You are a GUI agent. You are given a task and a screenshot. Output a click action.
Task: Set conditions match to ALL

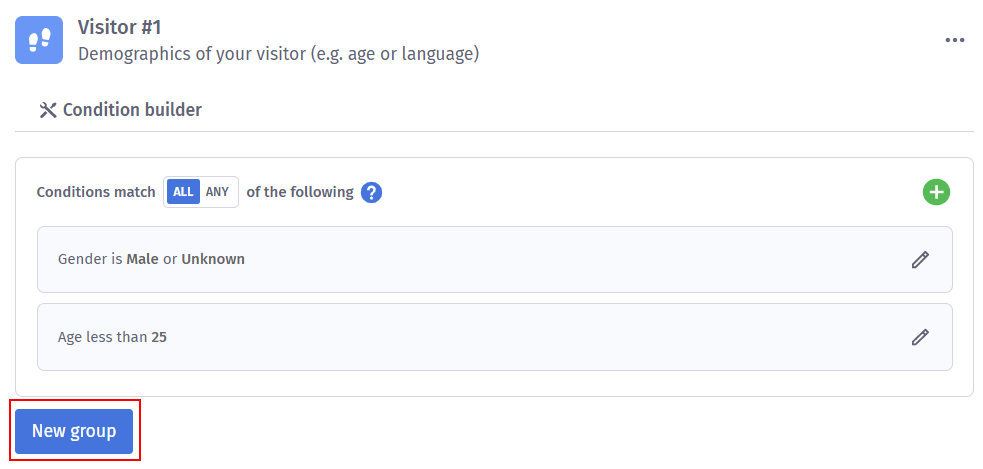[x=183, y=192]
